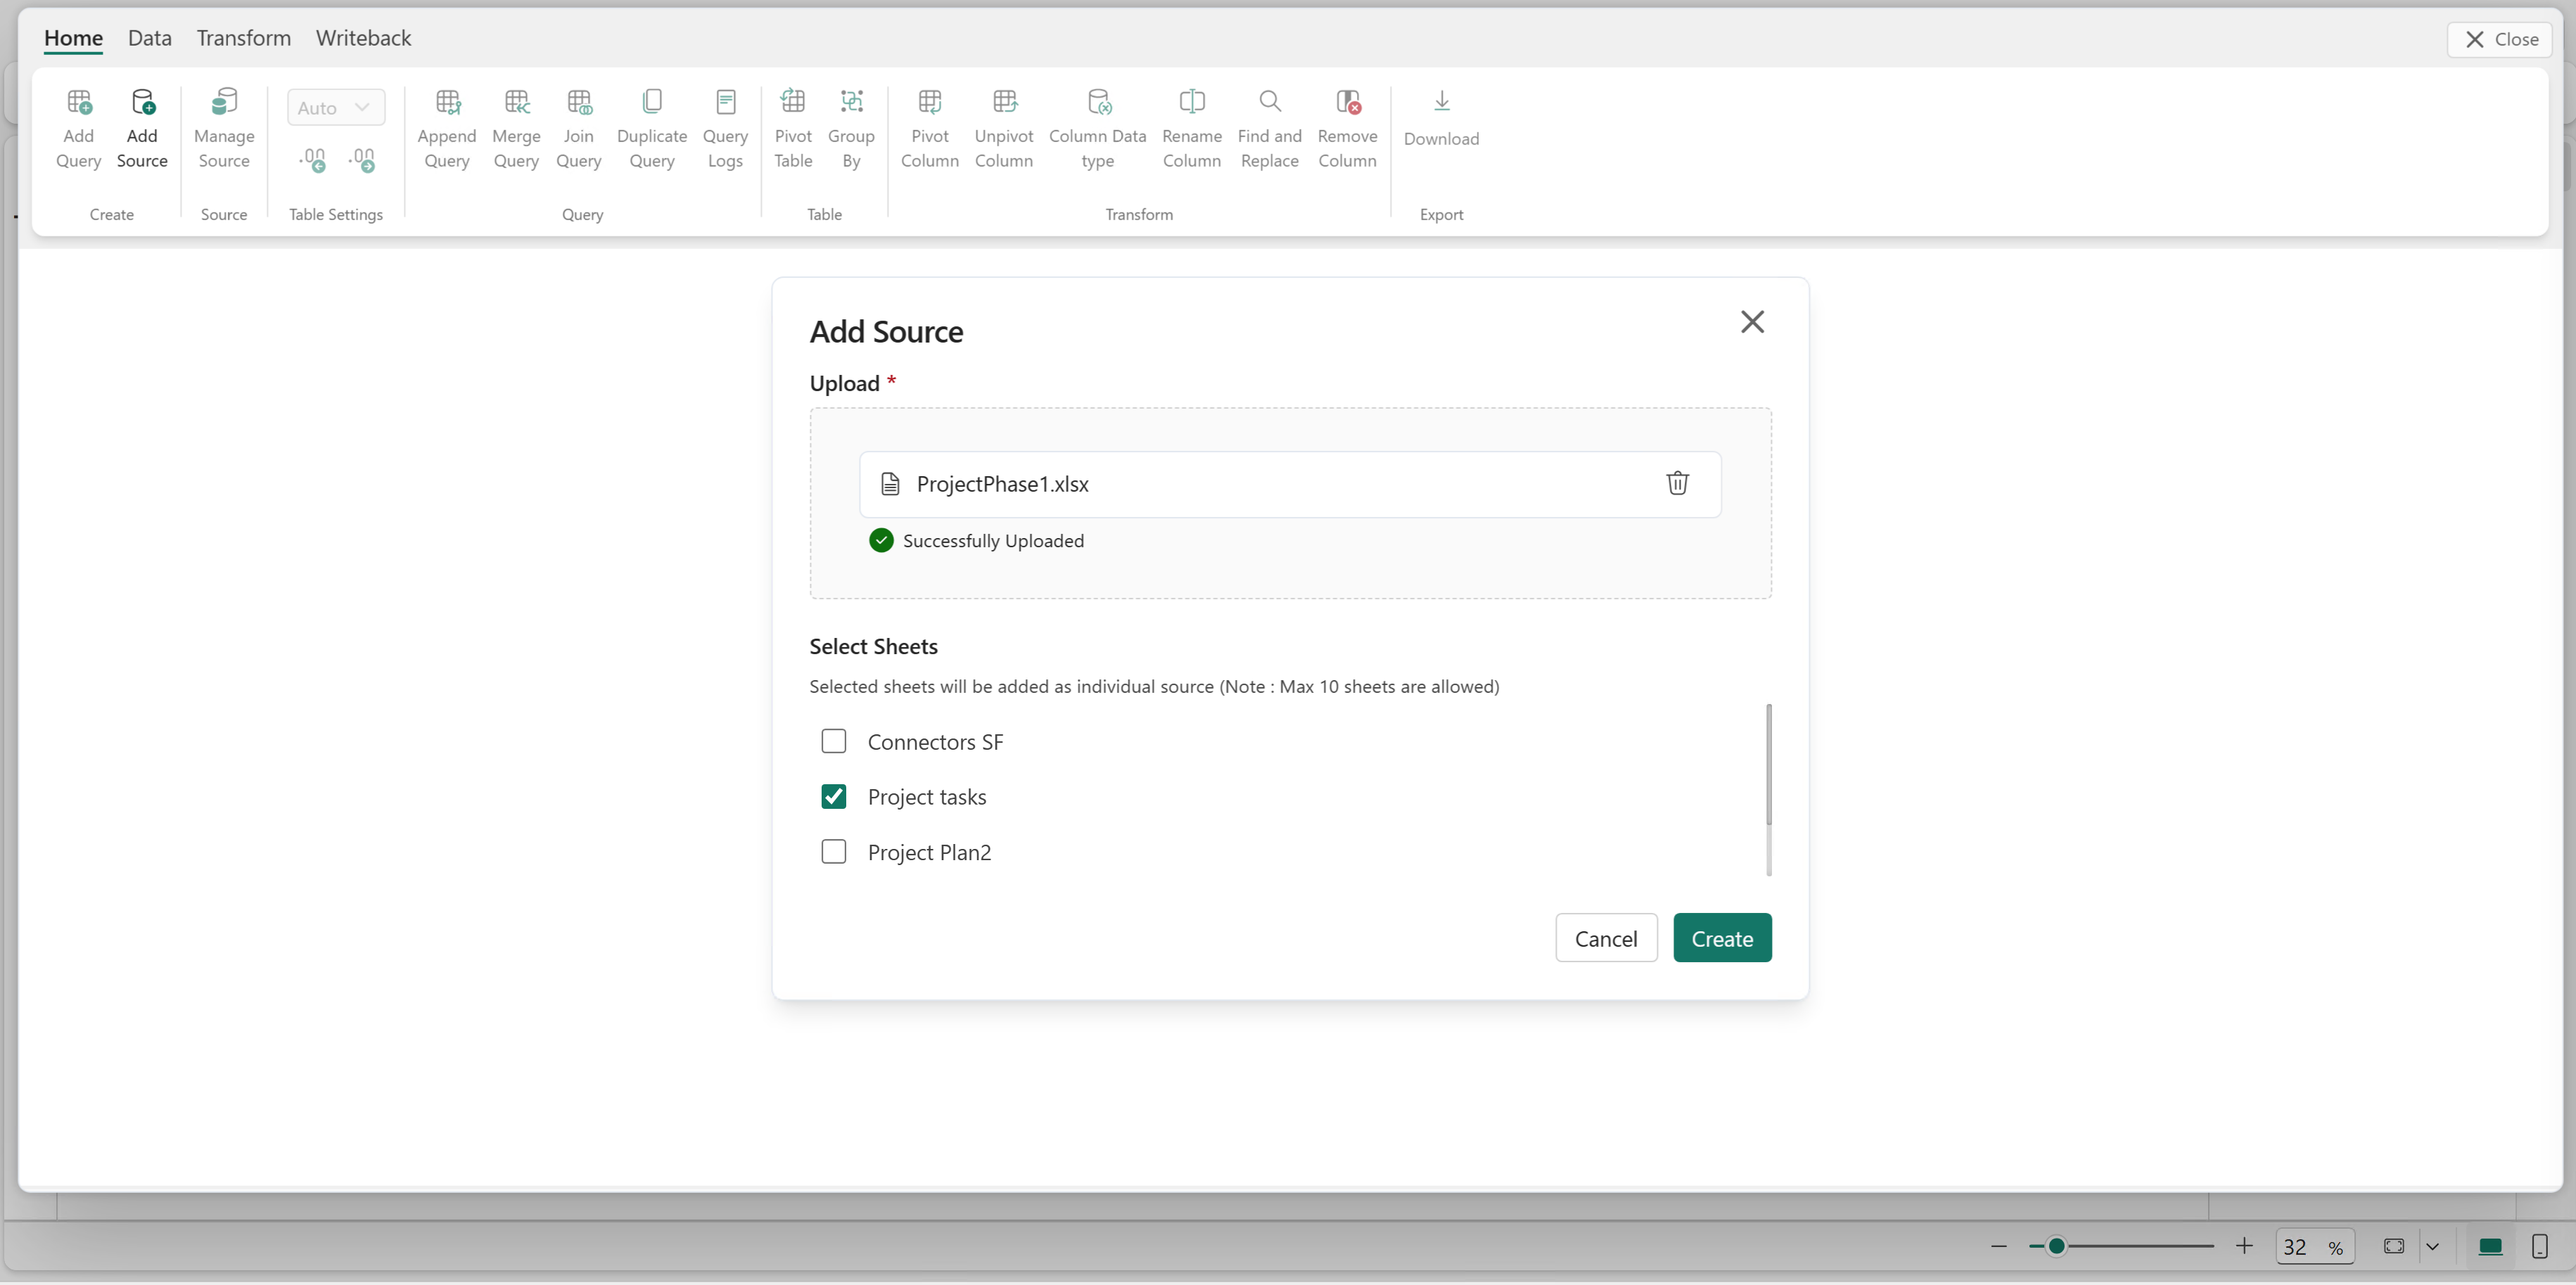Click the zoom slider handle
The image size is (2576, 1285).
click(2056, 1246)
